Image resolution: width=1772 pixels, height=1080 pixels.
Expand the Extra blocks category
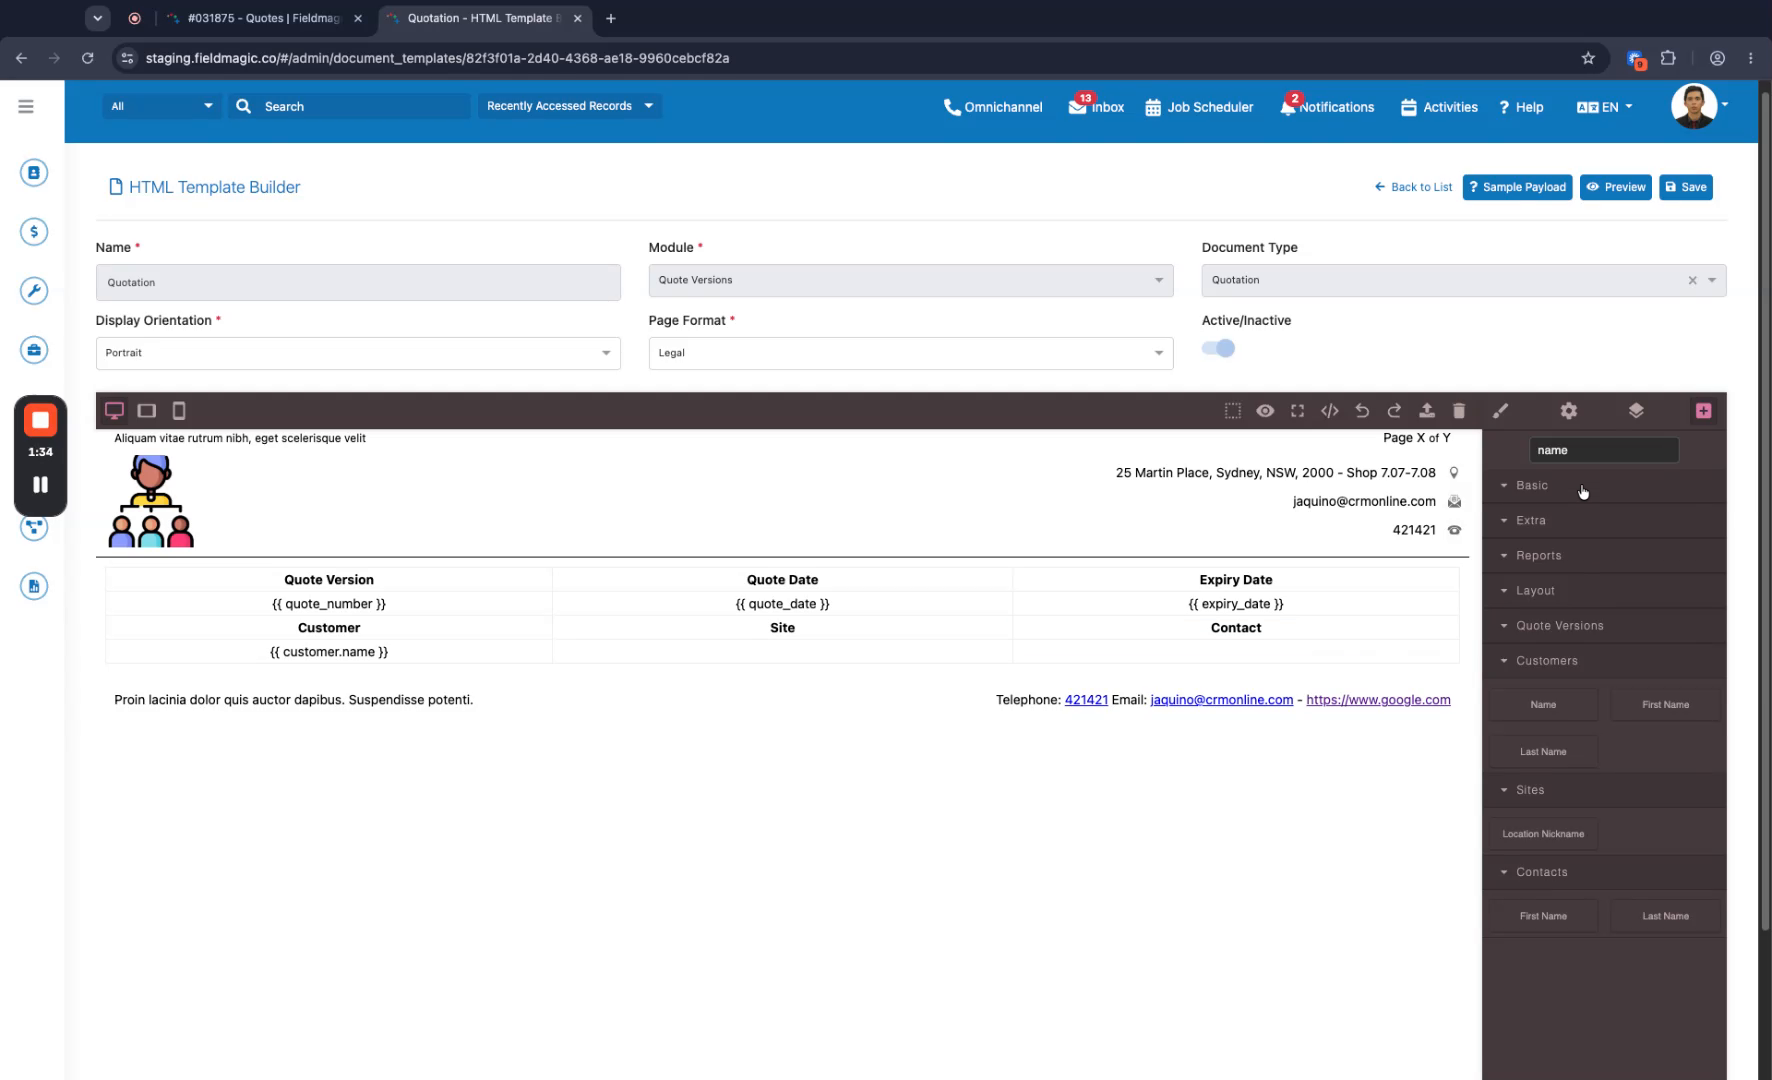click(x=1604, y=521)
